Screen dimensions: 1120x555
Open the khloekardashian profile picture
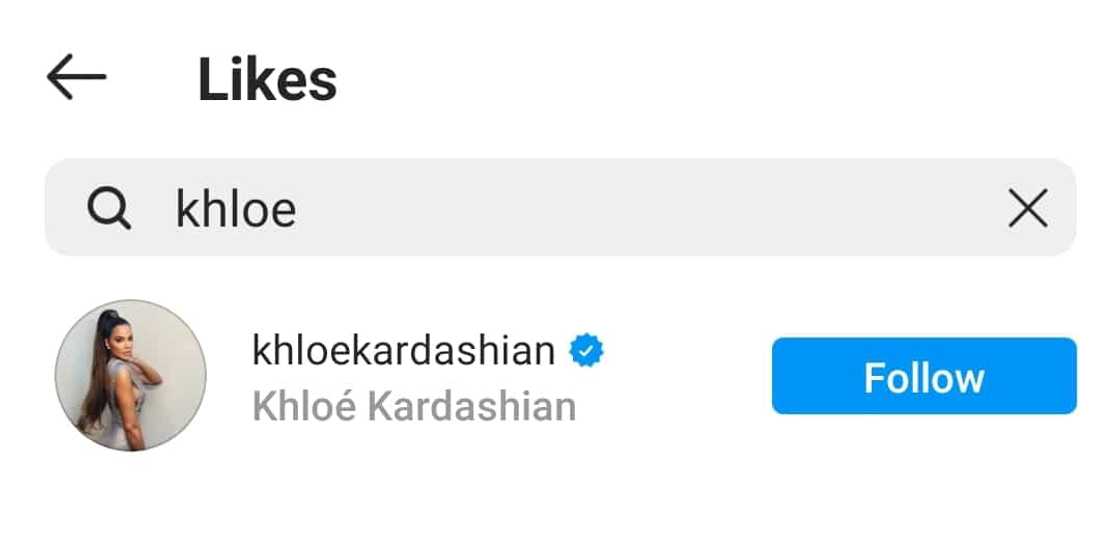point(130,375)
